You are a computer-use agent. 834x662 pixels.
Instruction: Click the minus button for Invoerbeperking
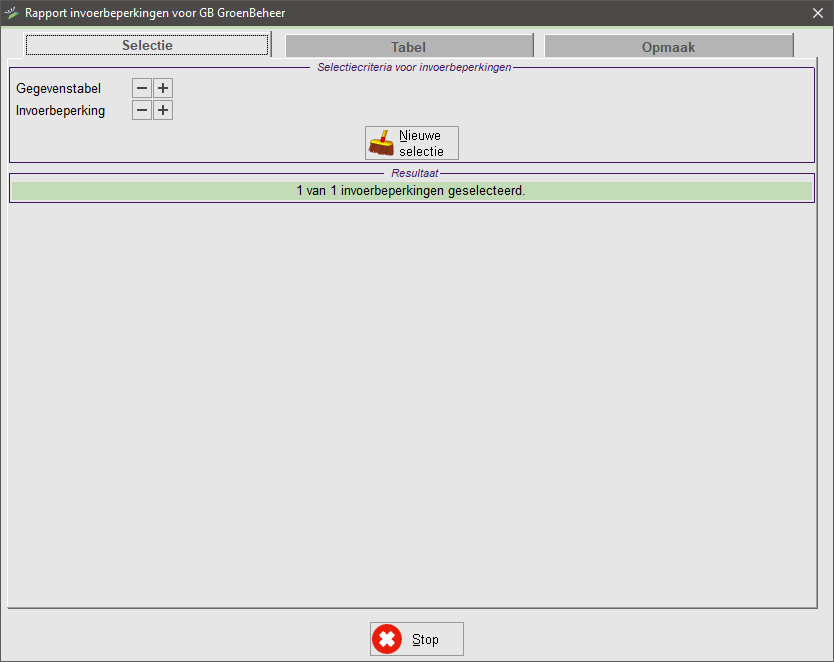141,111
